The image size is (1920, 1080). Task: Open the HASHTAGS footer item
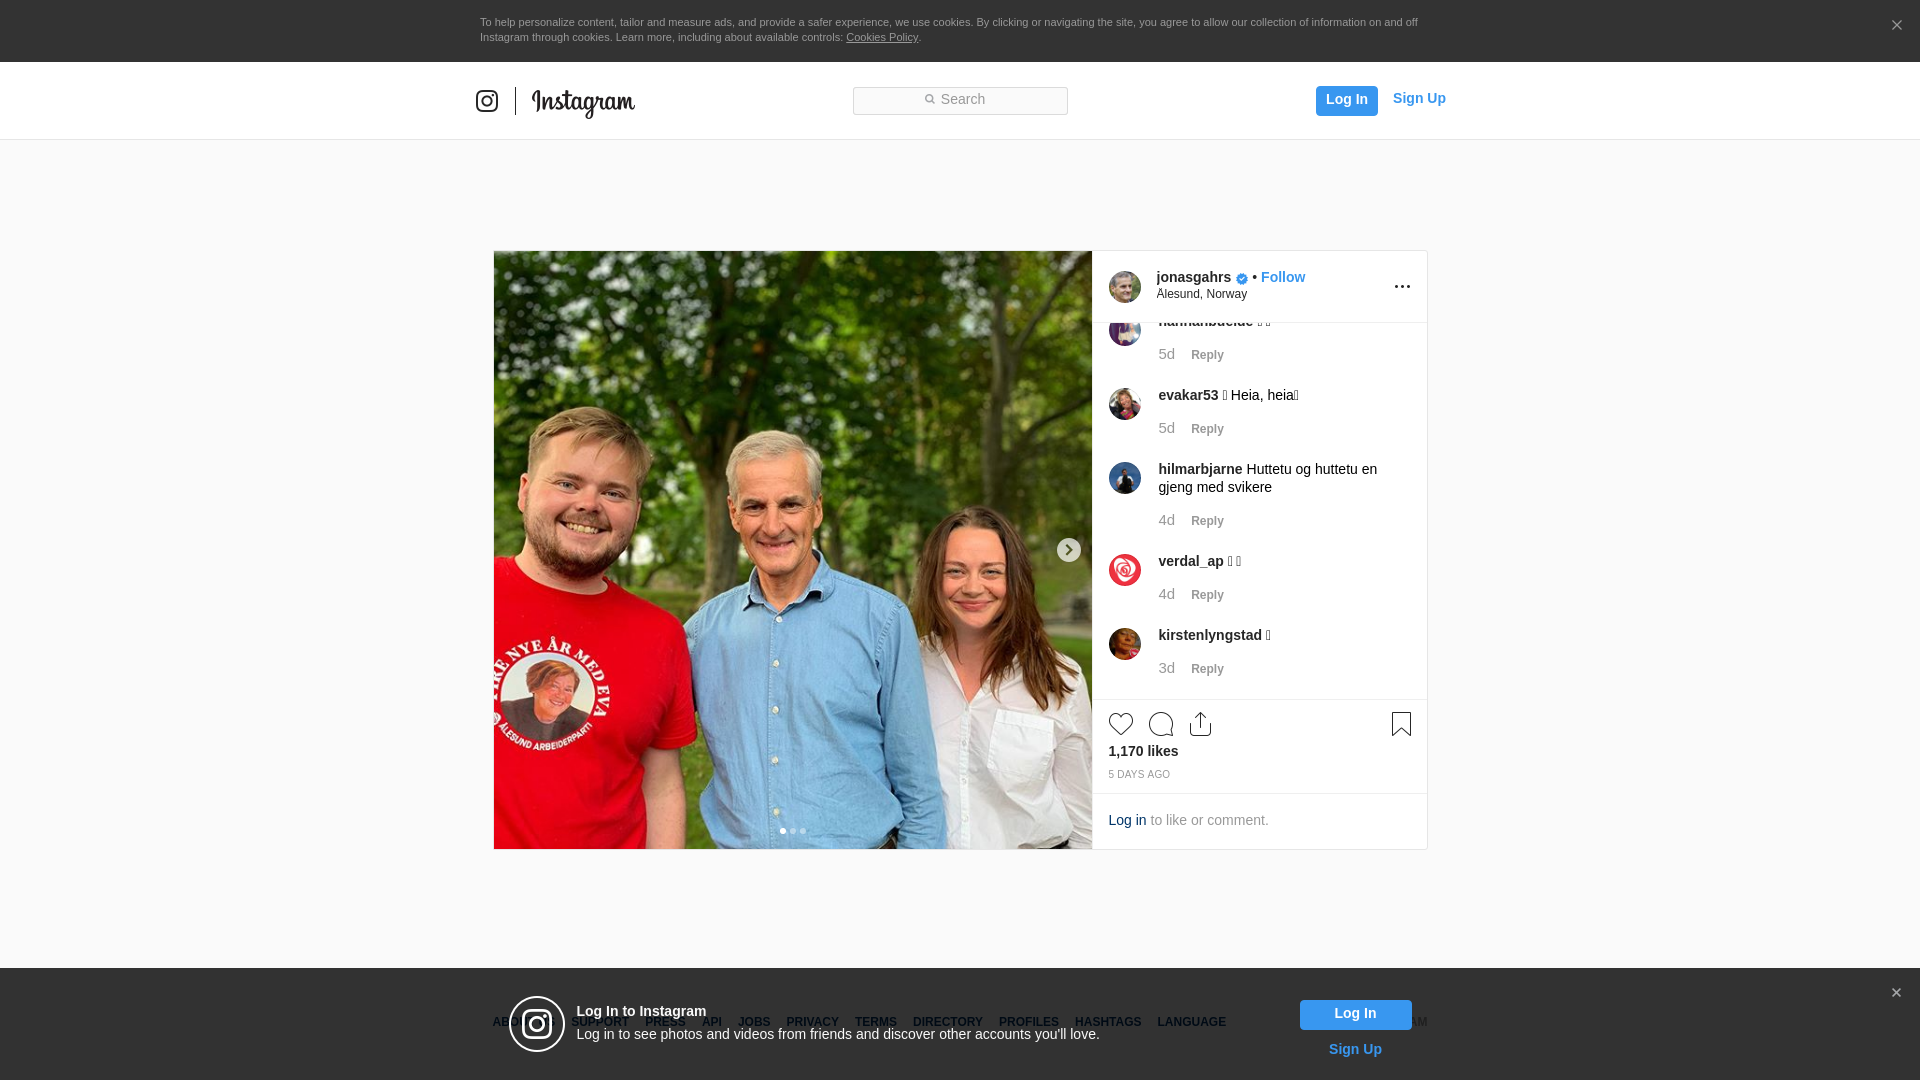pos(1107,1022)
